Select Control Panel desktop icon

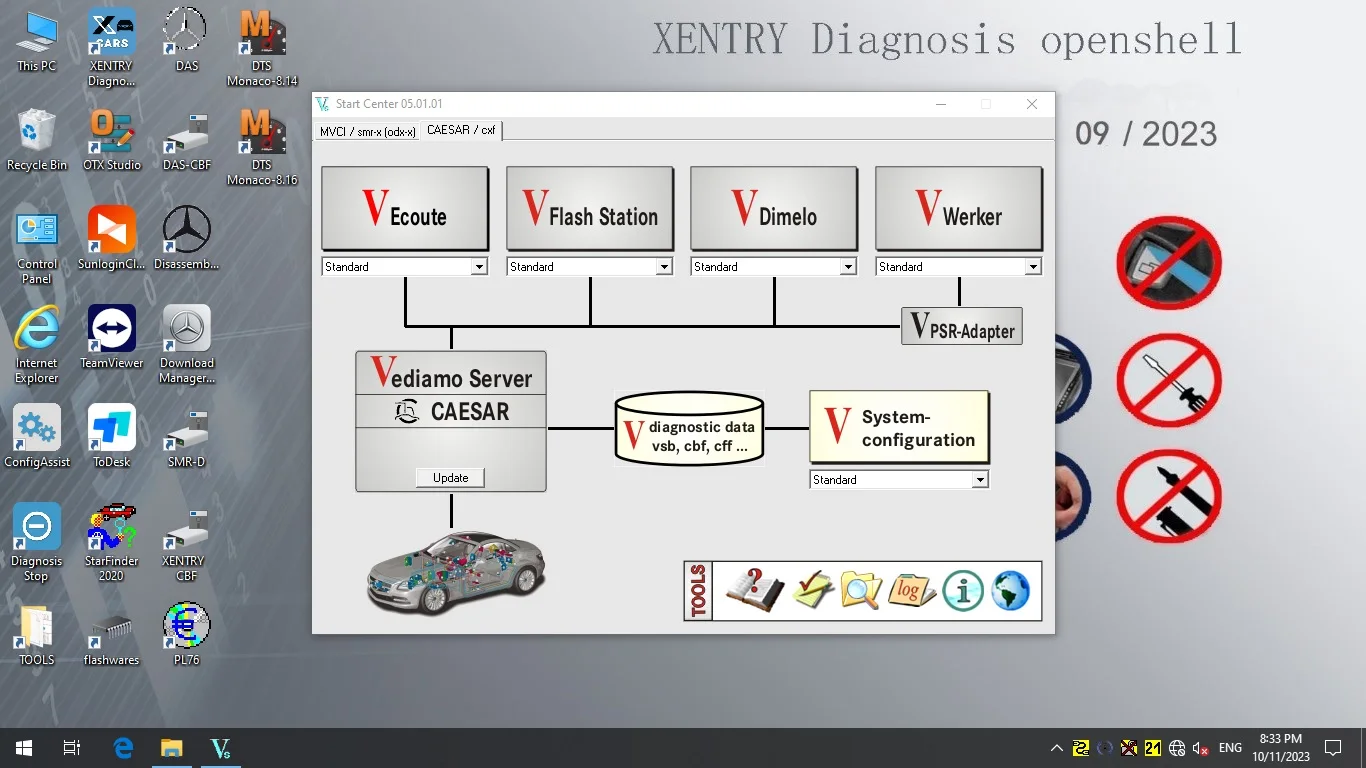[37, 245]
